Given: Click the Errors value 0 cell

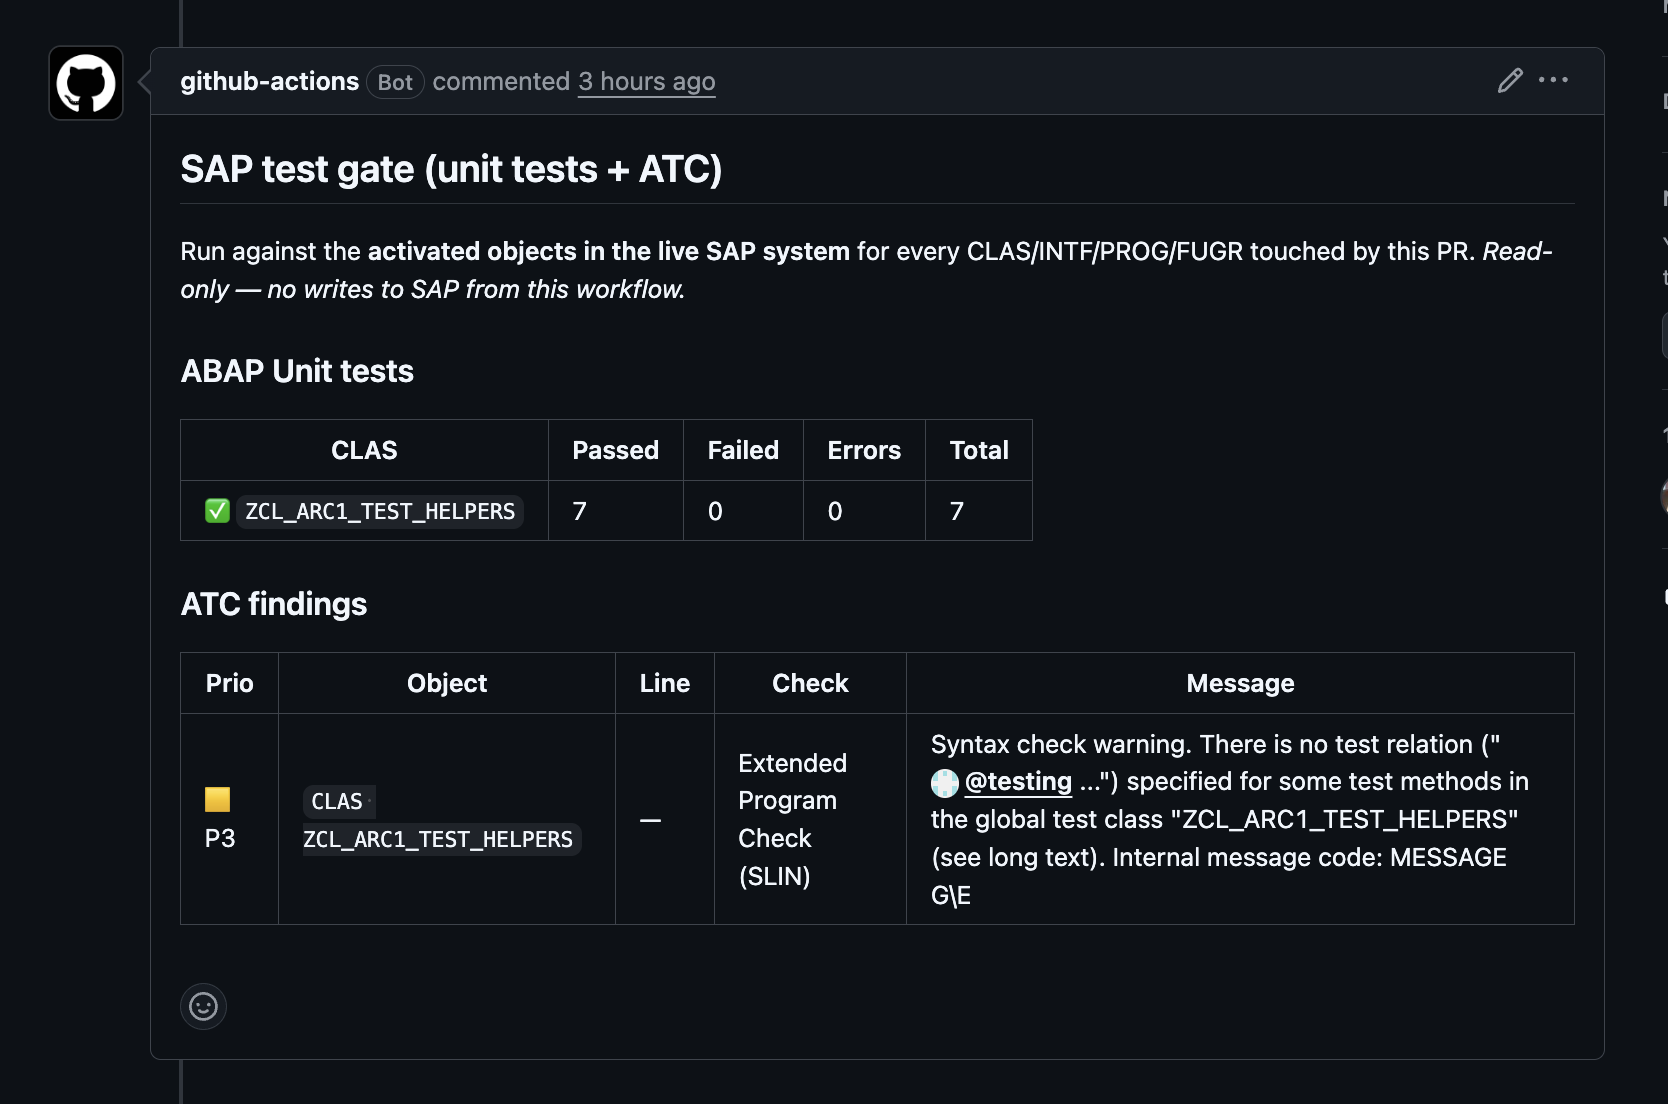Looking at the screenshot, I should (x=864, y=511).
